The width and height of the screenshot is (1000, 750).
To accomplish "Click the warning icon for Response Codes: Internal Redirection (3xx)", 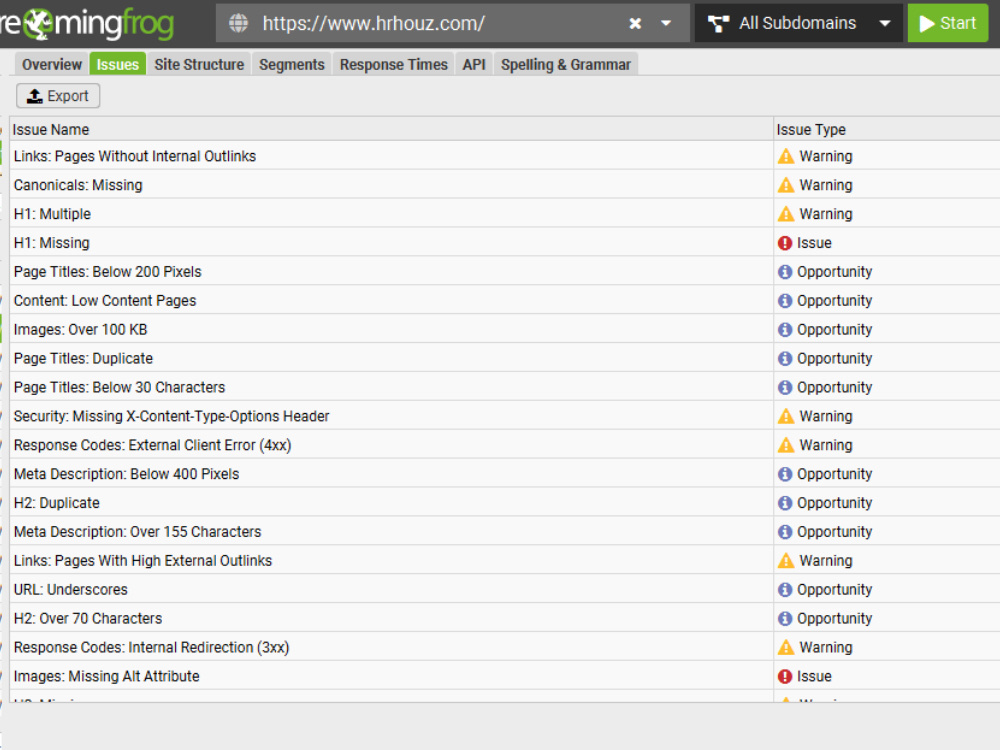I will coord(785,647).
